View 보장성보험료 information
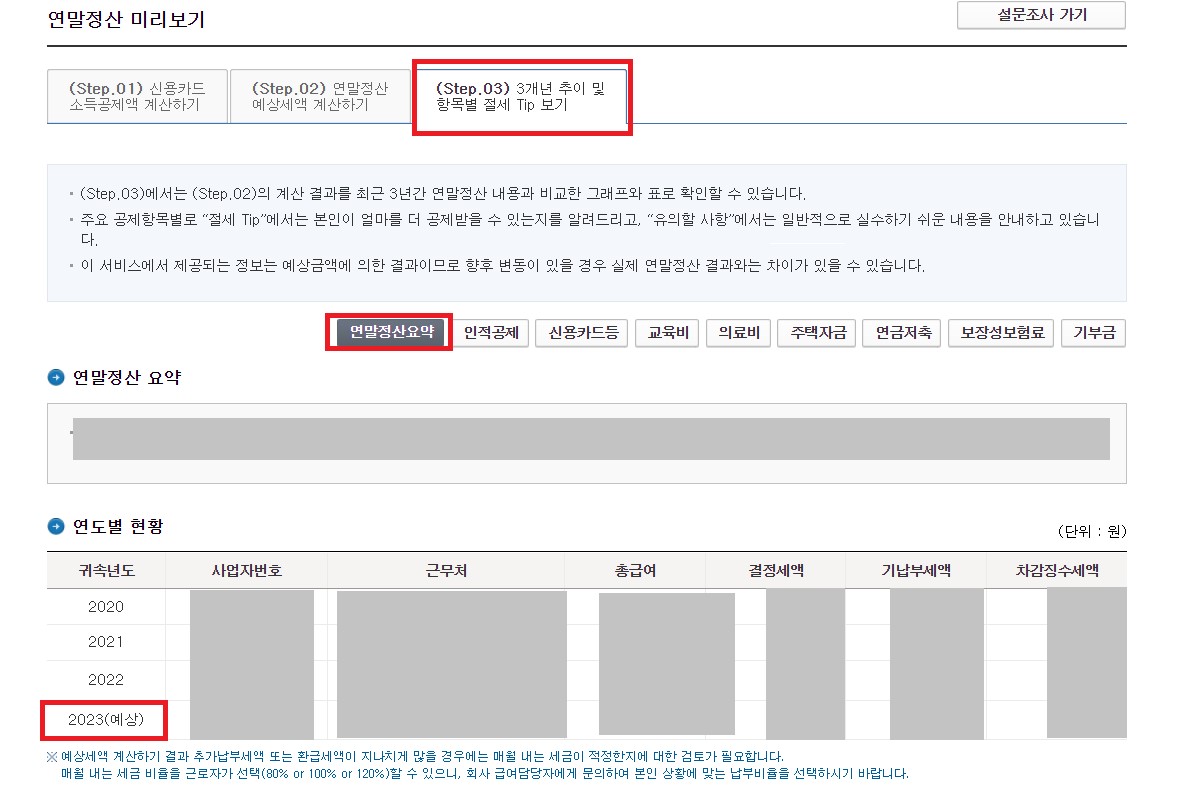Screen dimensions: 1183x796 (1003, 333)
